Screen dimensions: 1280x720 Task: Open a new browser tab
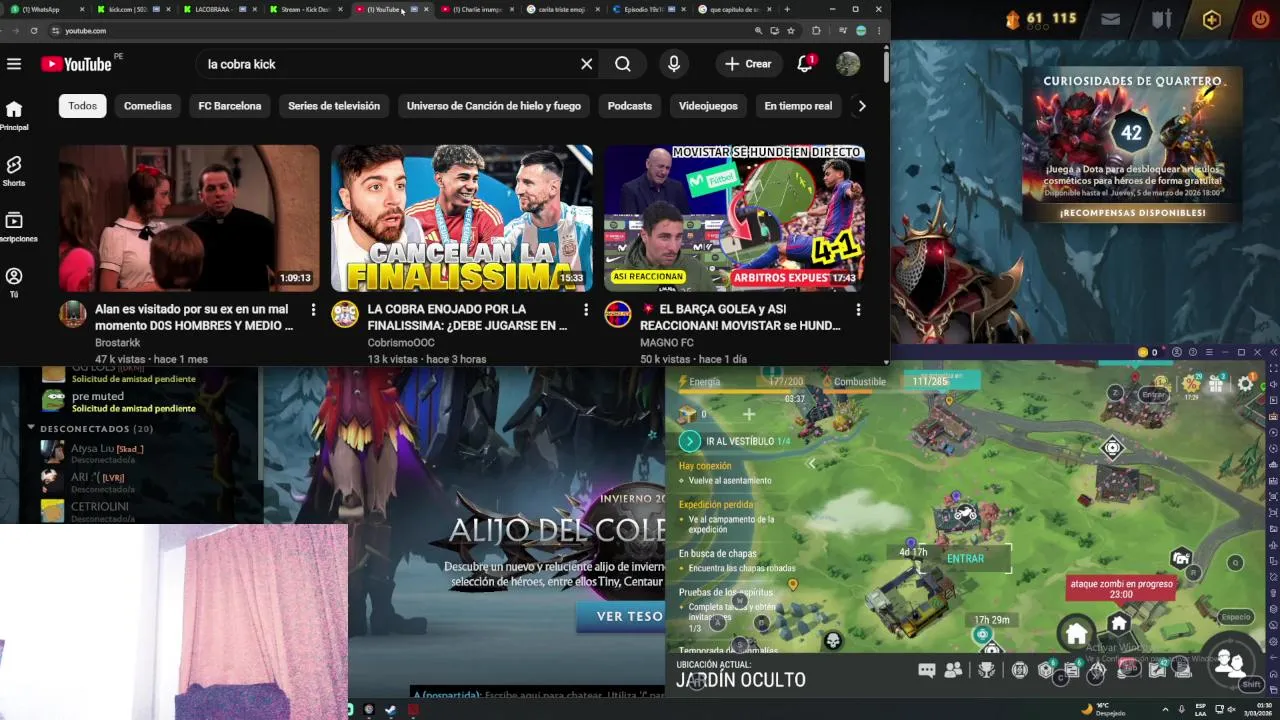[x=787, y=9]
